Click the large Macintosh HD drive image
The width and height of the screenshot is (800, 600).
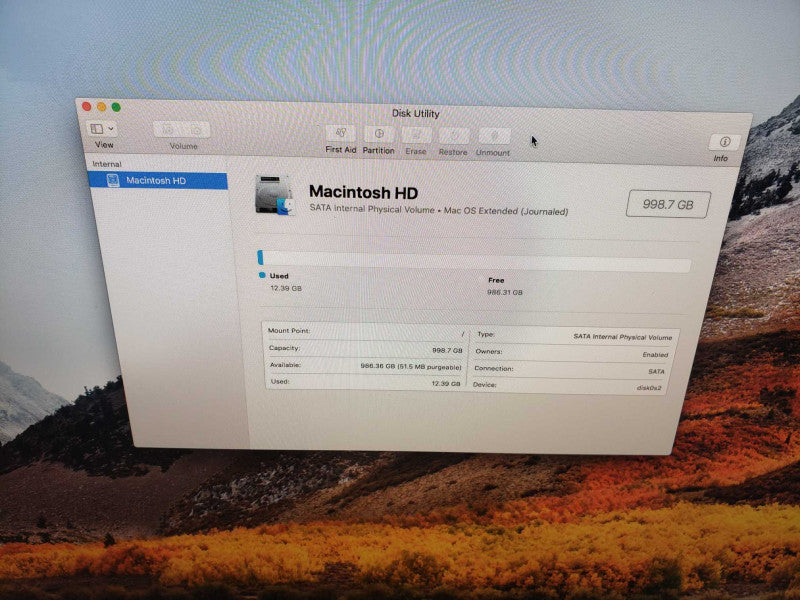coord(275,194)
